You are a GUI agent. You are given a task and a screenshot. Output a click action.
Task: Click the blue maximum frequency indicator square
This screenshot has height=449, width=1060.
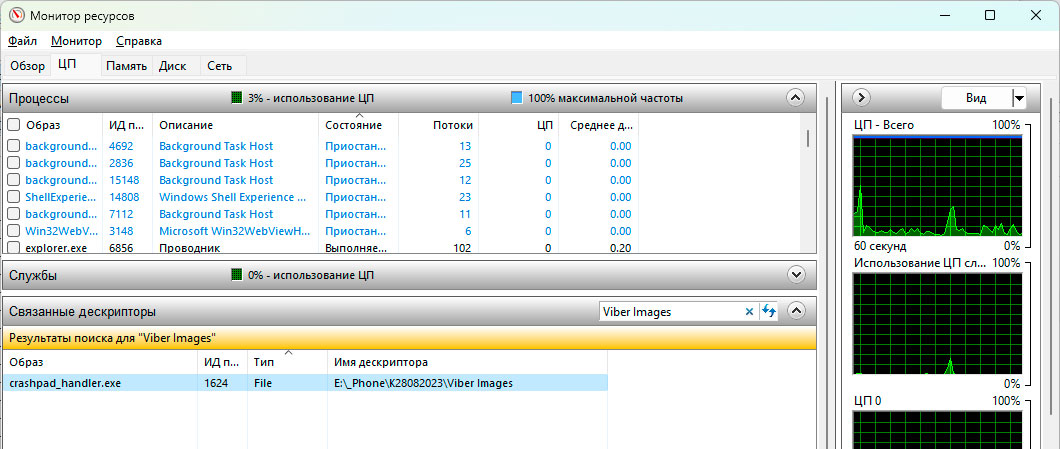coord(516,98)
